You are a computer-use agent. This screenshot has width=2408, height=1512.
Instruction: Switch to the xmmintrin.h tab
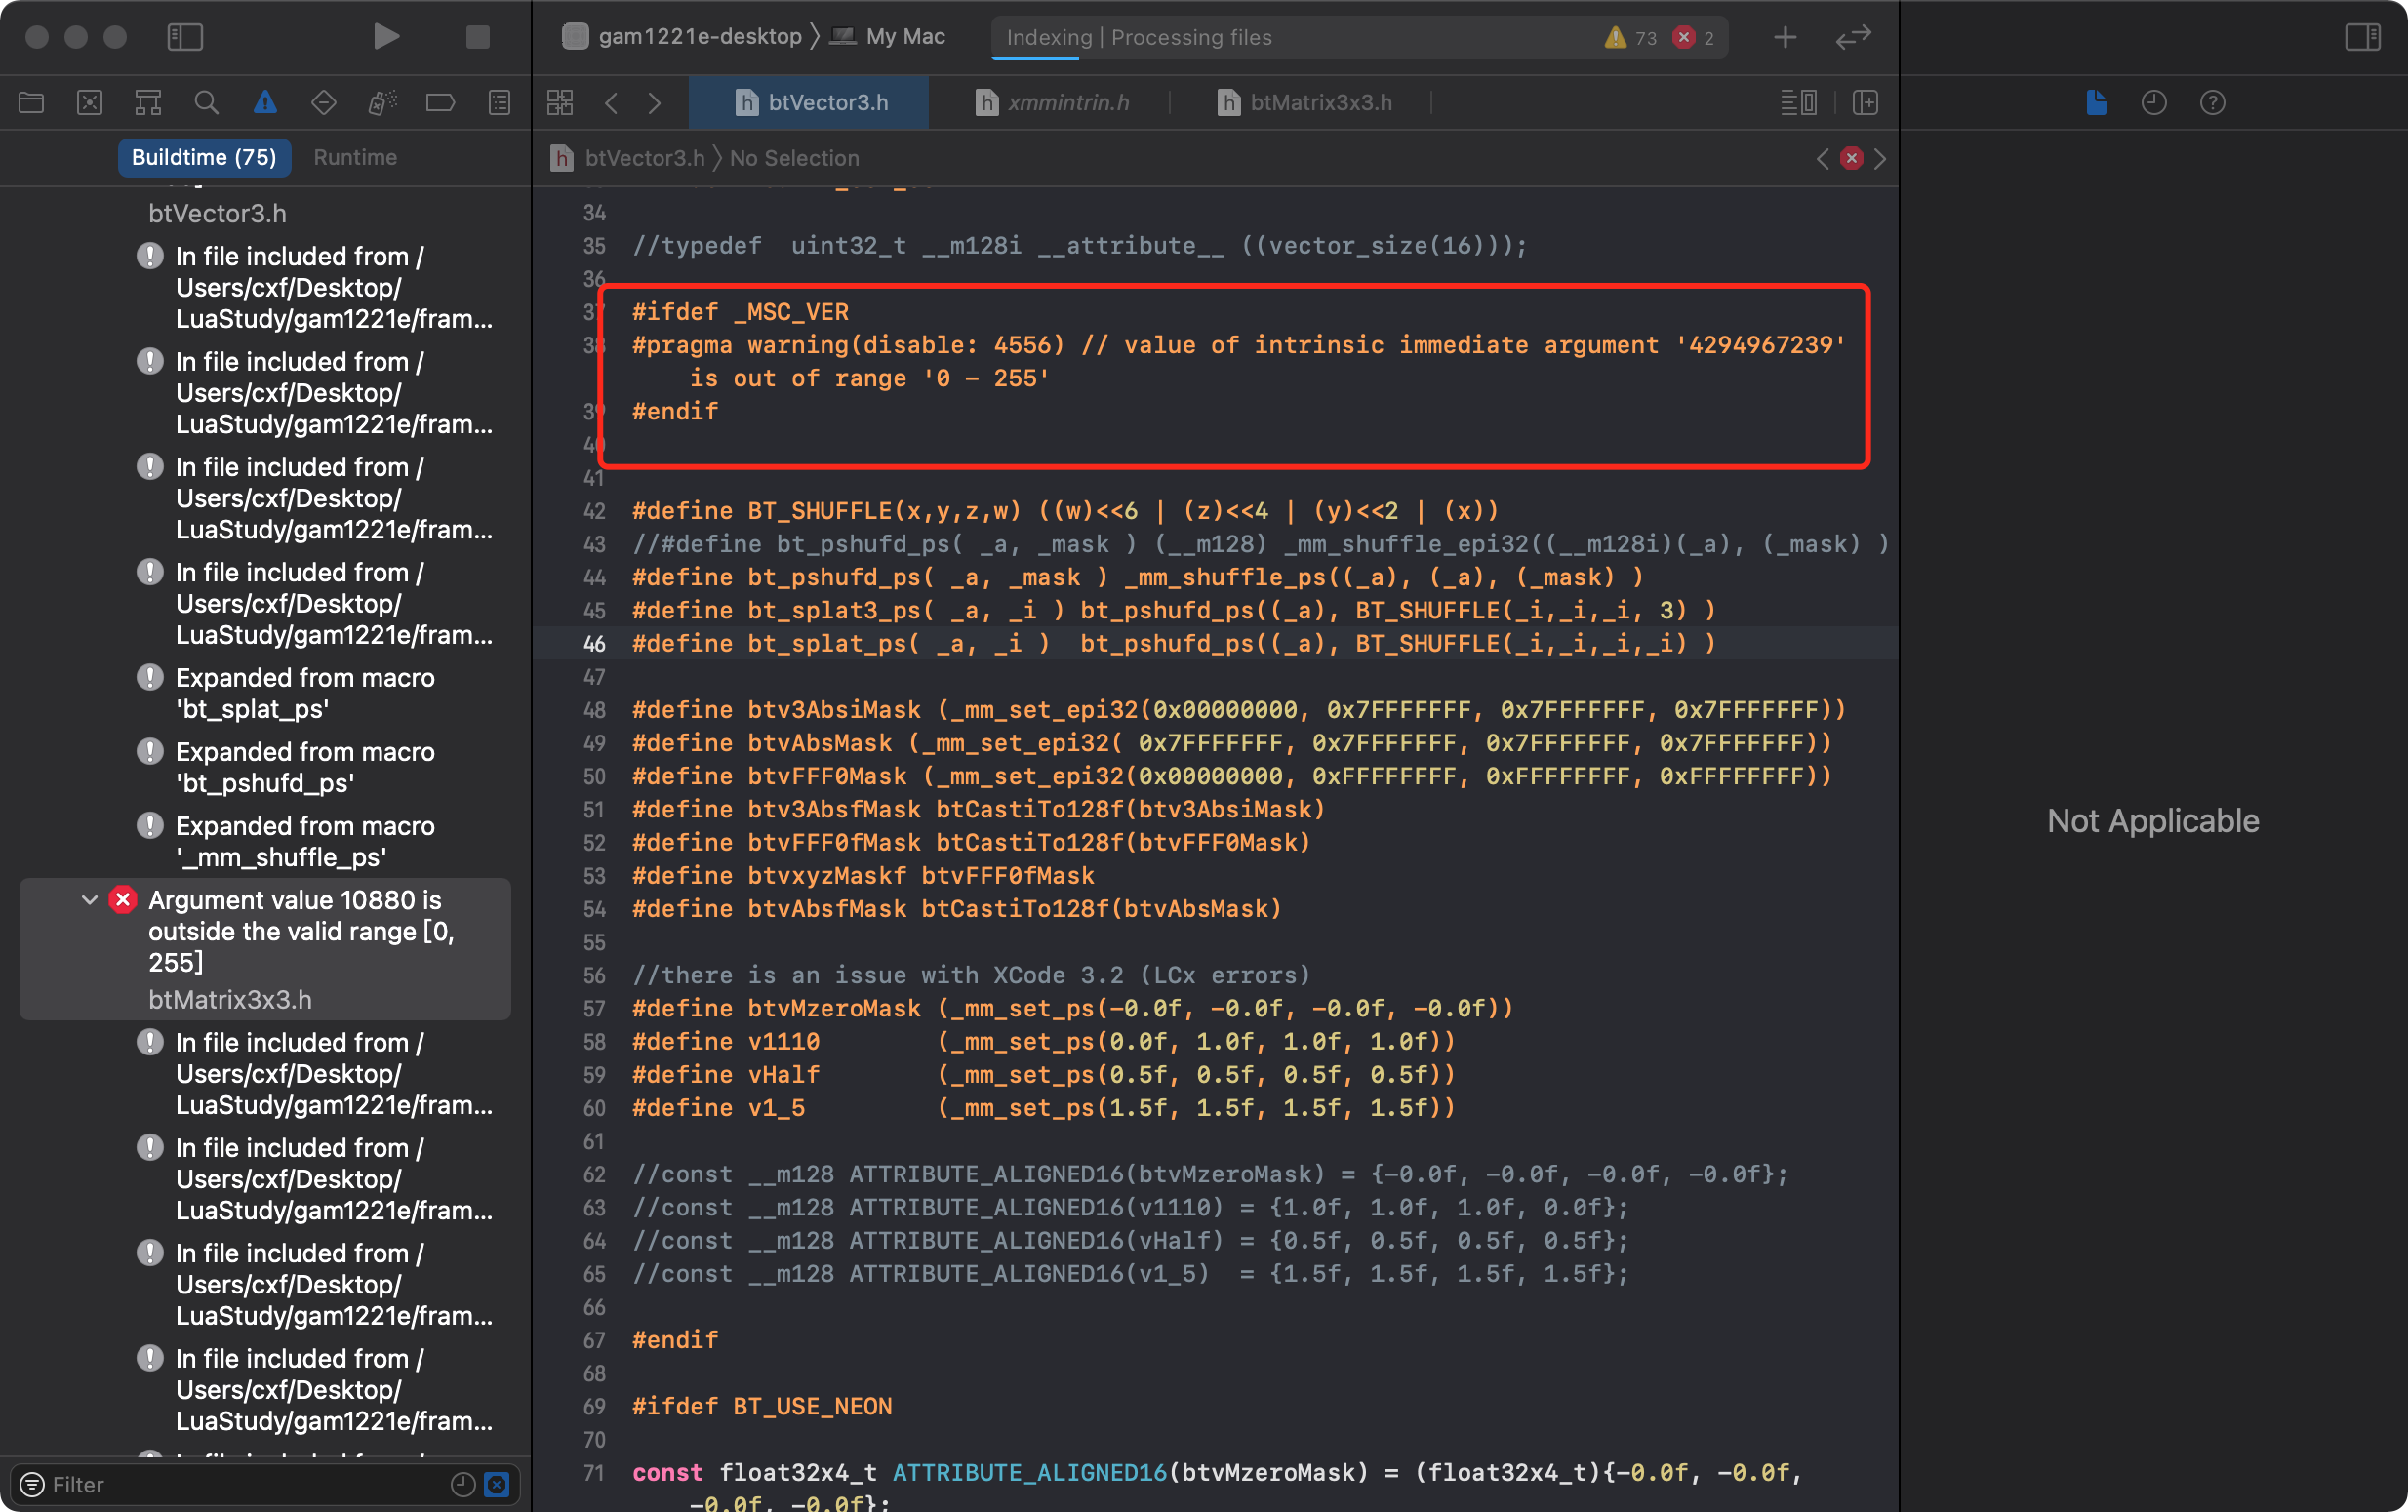[x=1068, y=102]
